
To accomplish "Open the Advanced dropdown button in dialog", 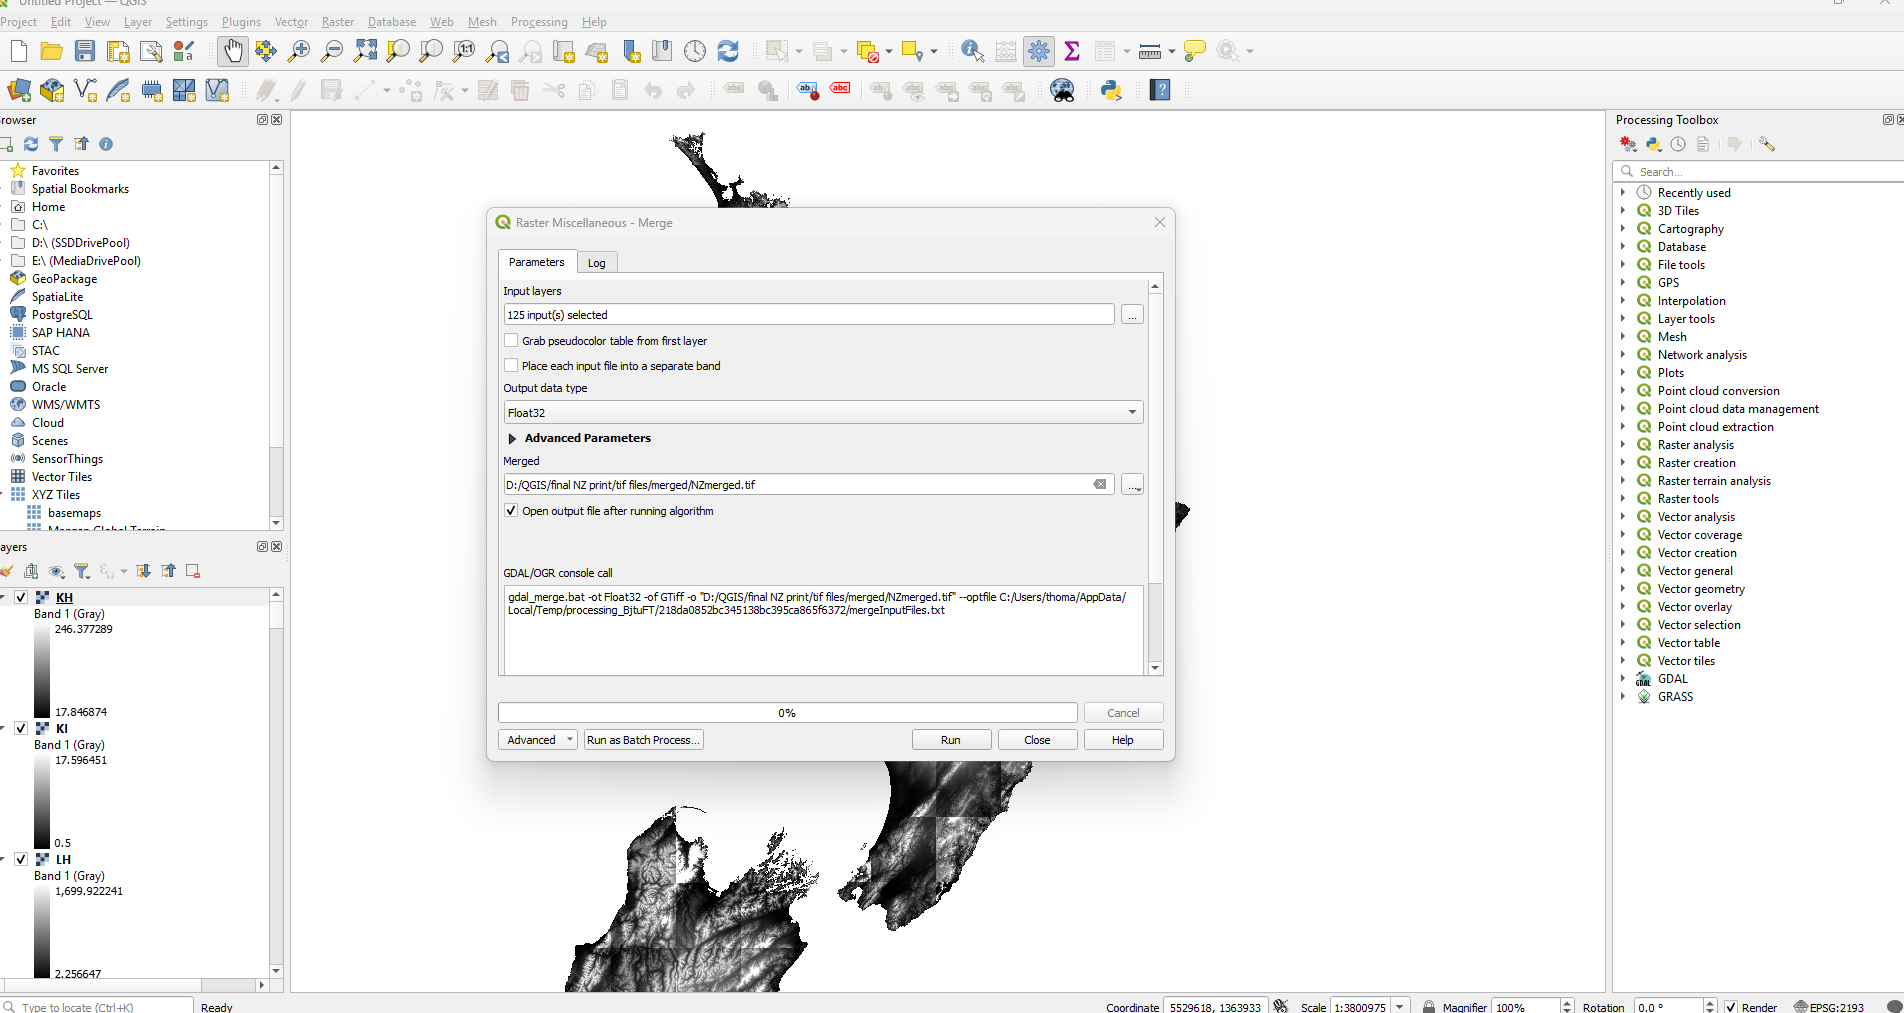I will (x=538, y=740).
